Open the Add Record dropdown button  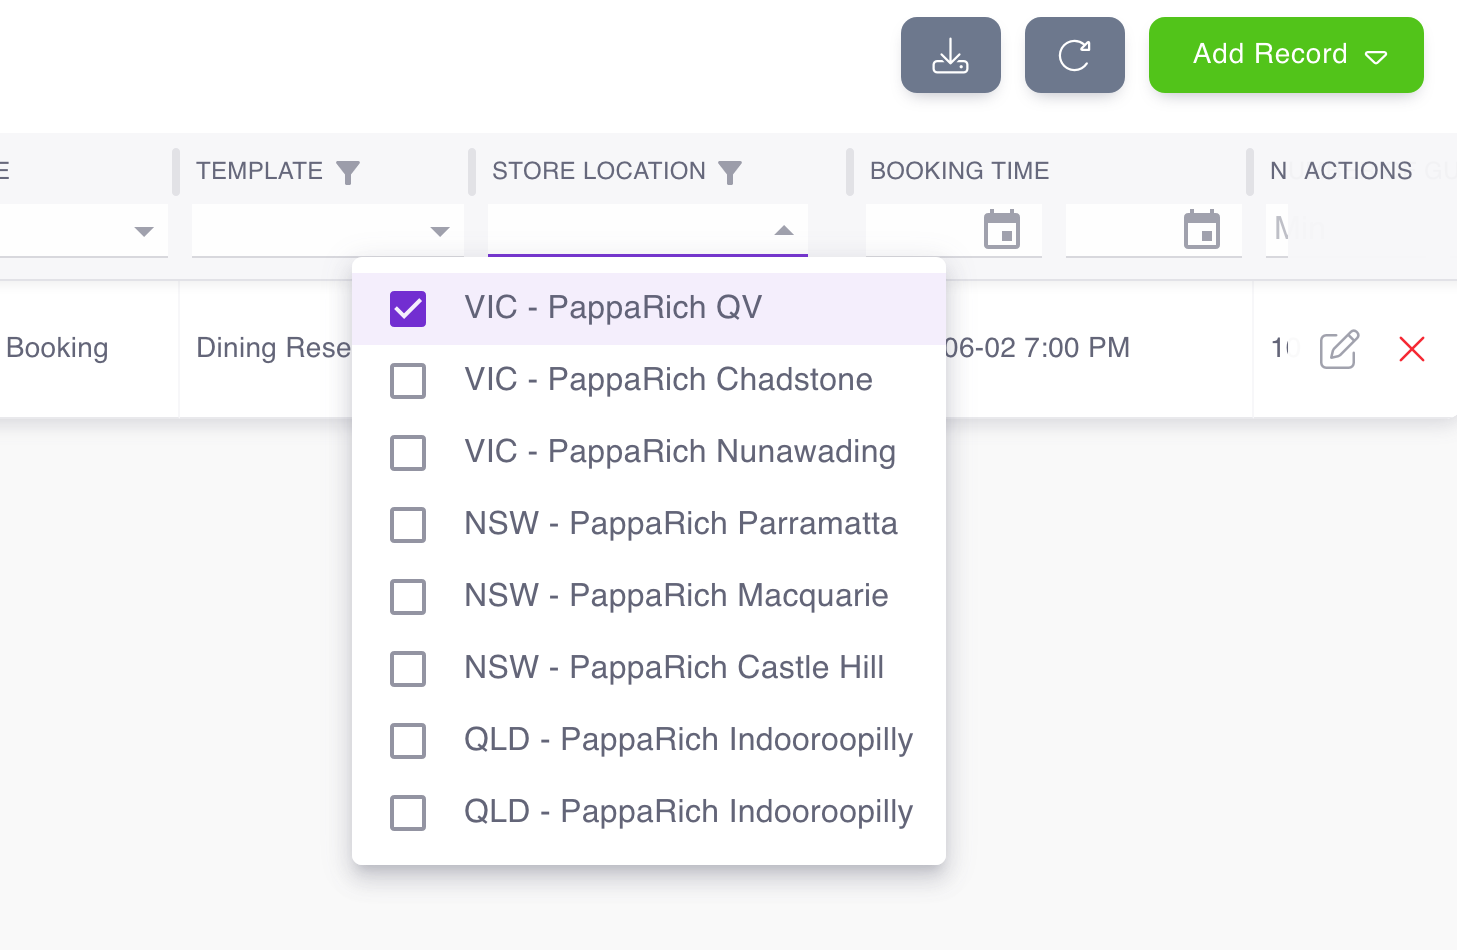point(1285,55)
